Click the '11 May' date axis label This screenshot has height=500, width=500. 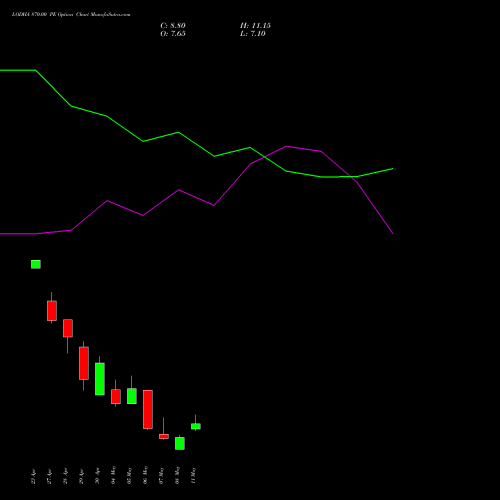[193, 475]
